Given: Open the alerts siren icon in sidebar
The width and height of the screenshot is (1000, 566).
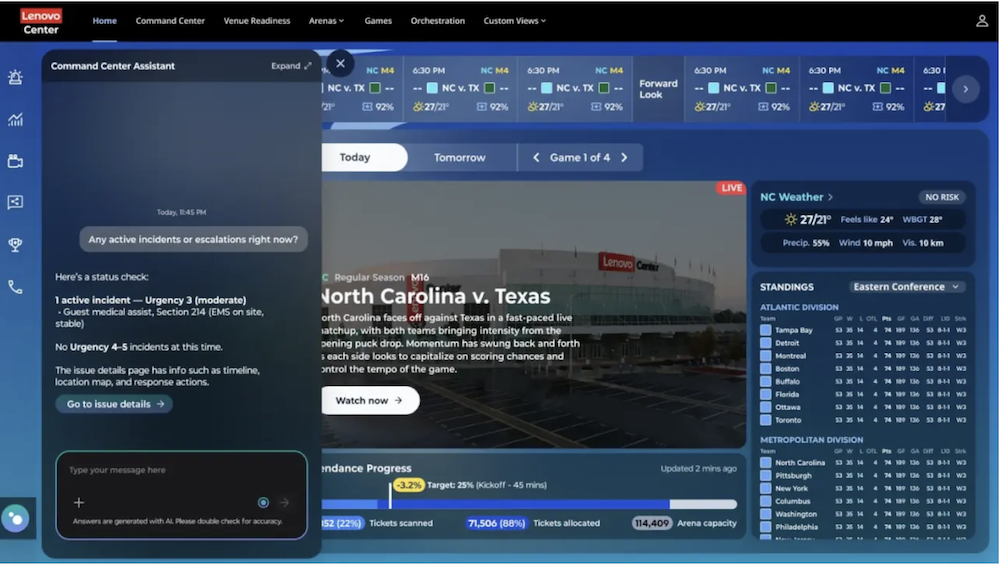Looking at the screenshot, I should tap(15, 77).
